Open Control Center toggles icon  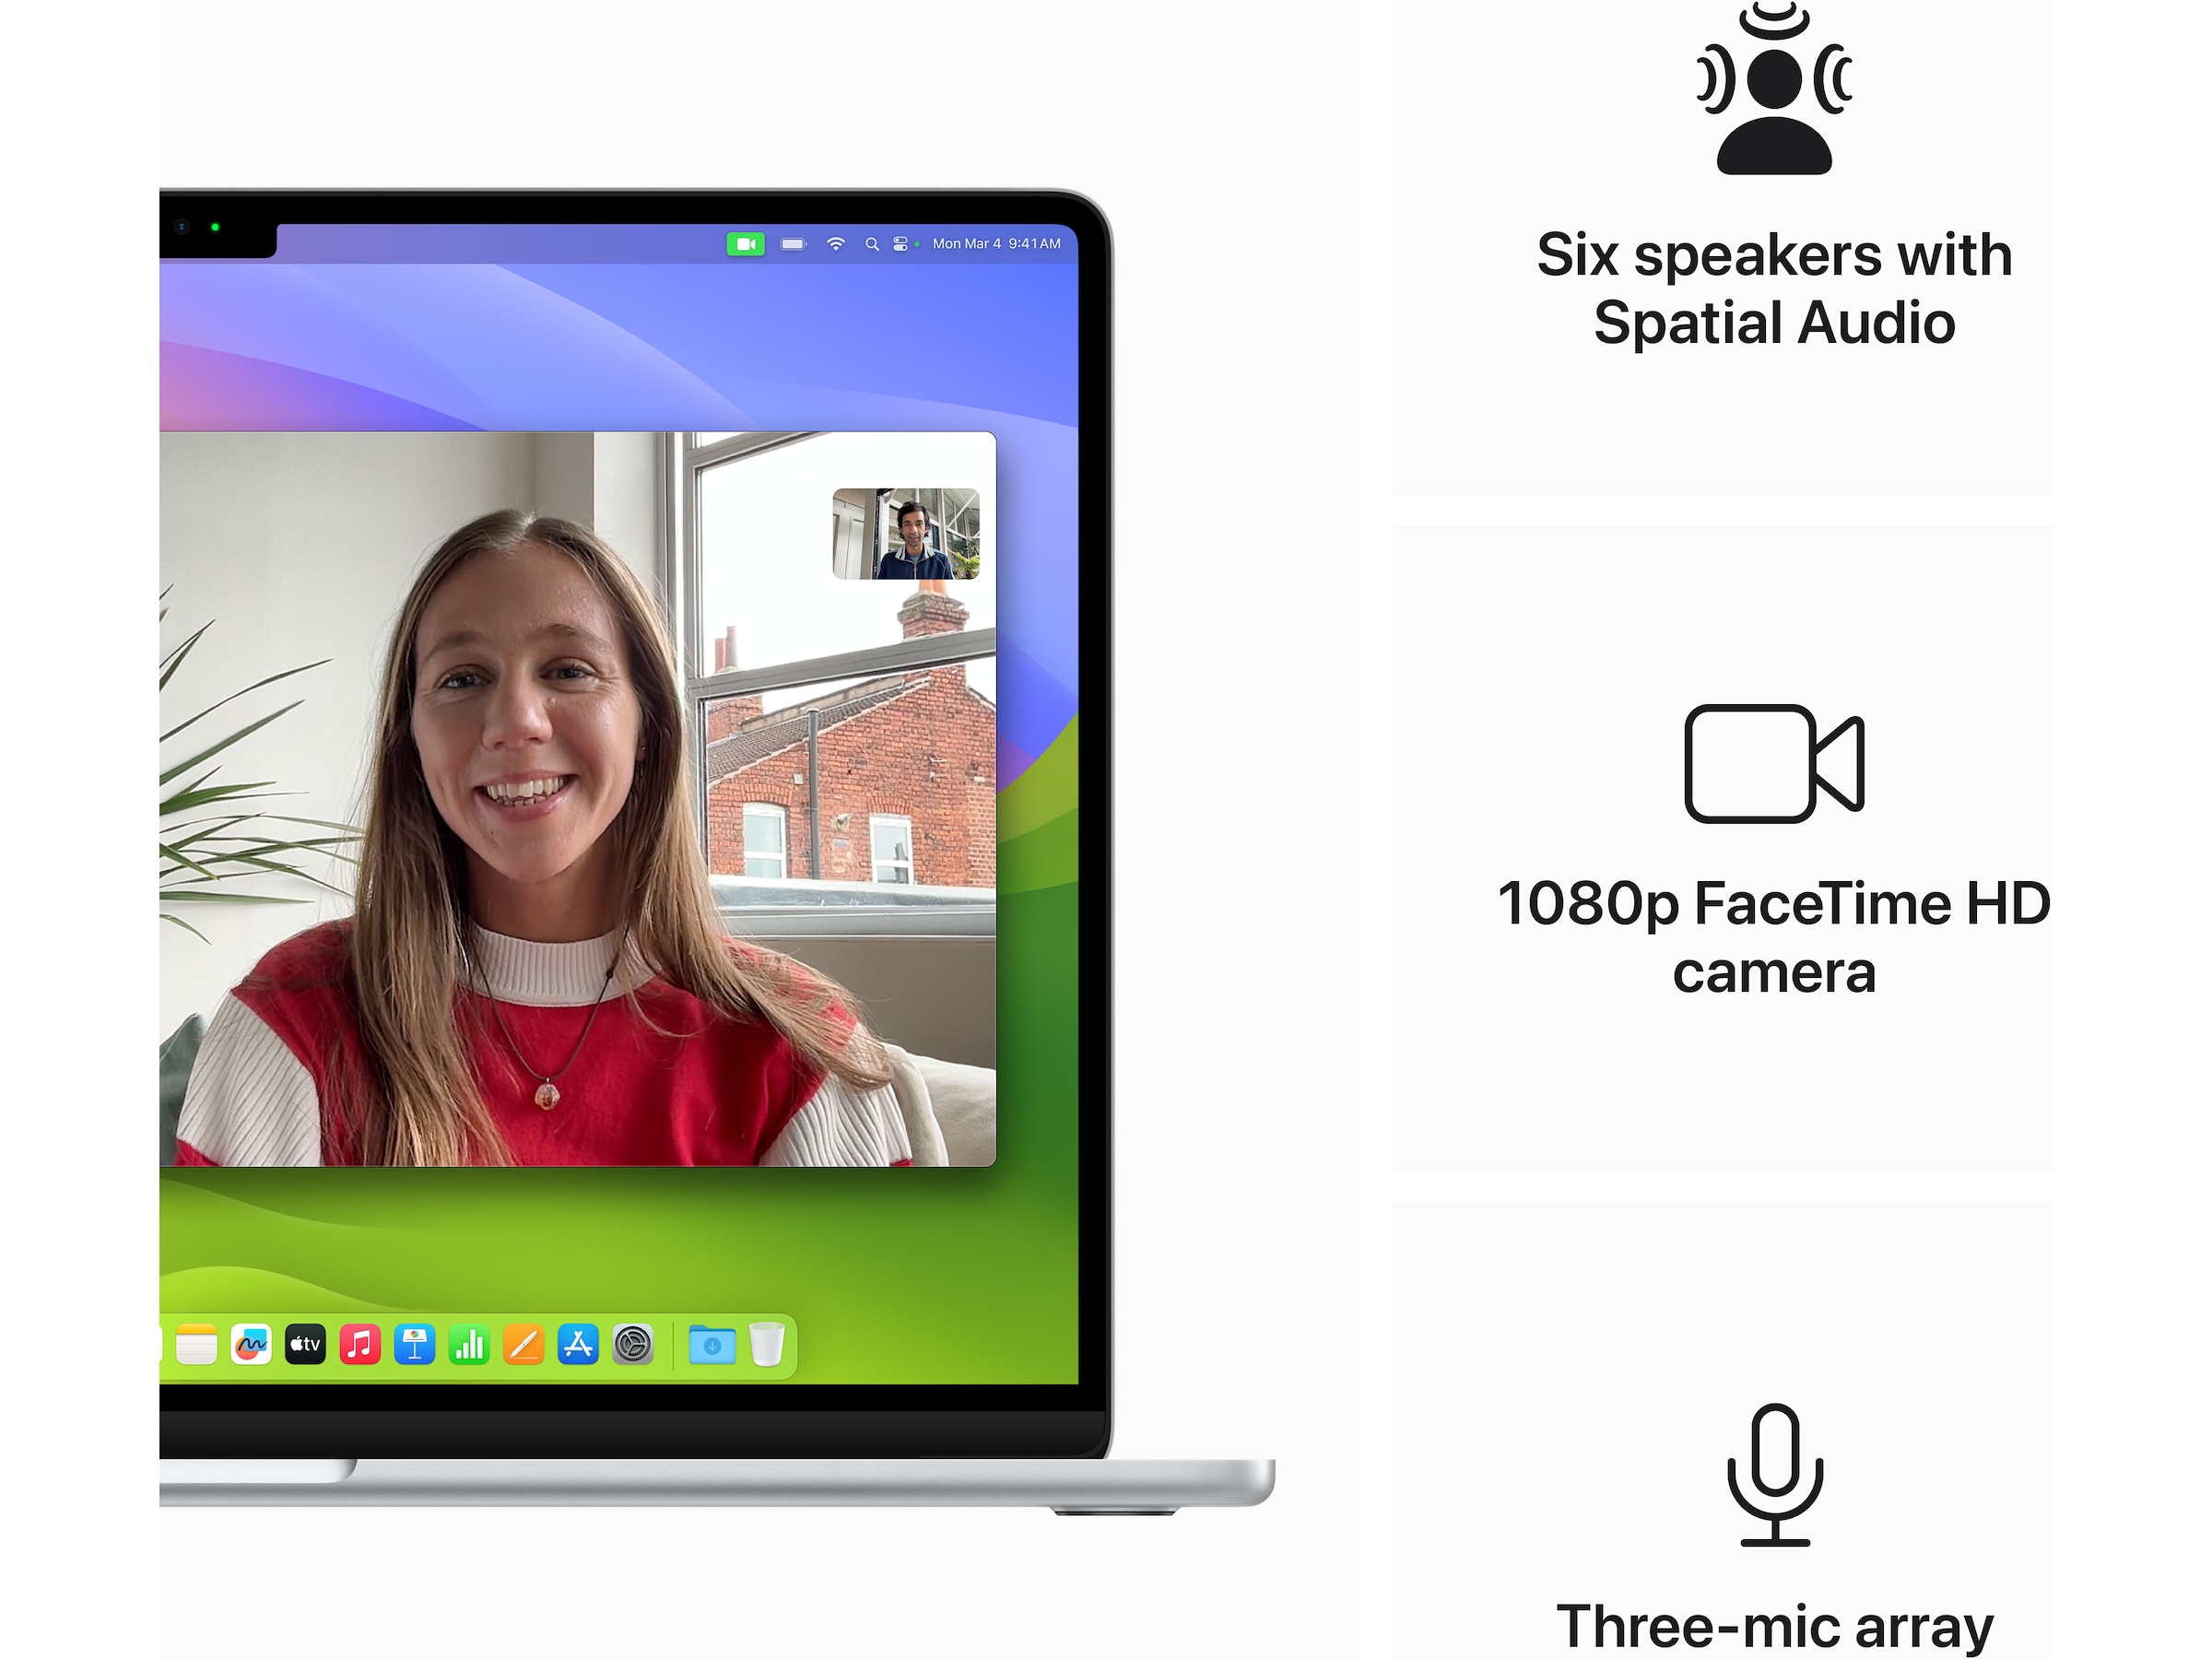[900, 244]
